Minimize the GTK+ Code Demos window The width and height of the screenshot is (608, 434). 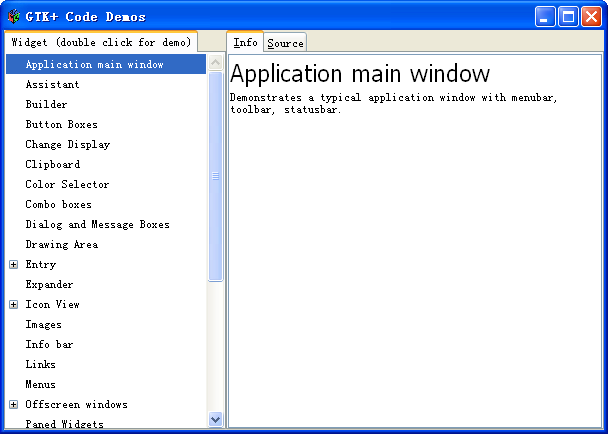click(x=545, y=17)
